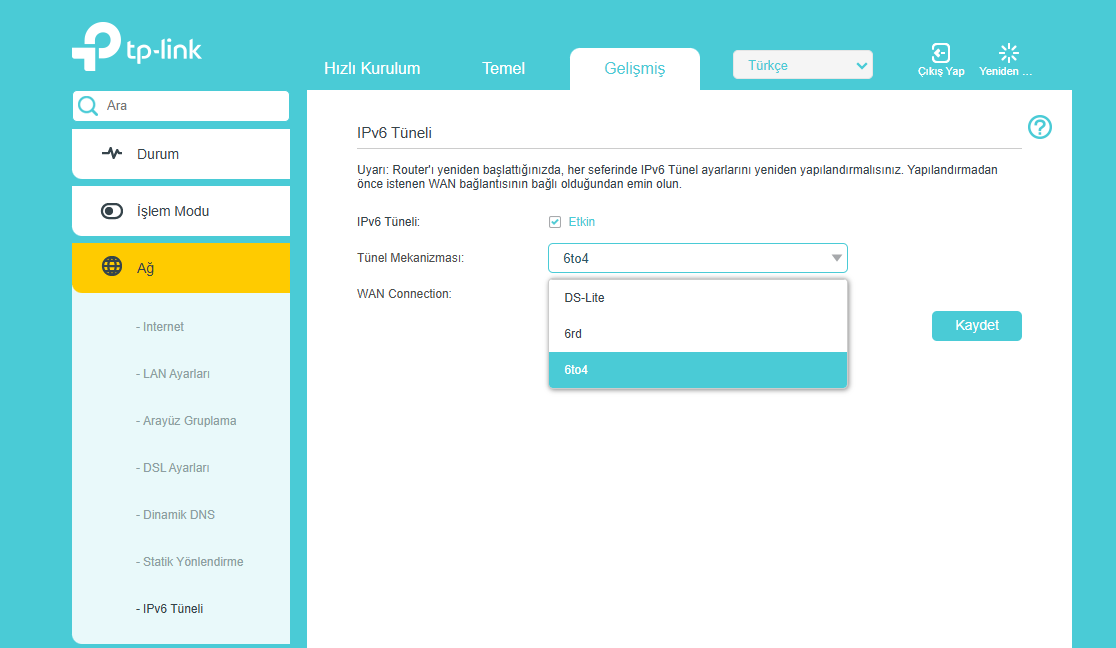Screen dimensions: 1116x648
Task: Open the Durum sidebar section
Action: point(181,154)
